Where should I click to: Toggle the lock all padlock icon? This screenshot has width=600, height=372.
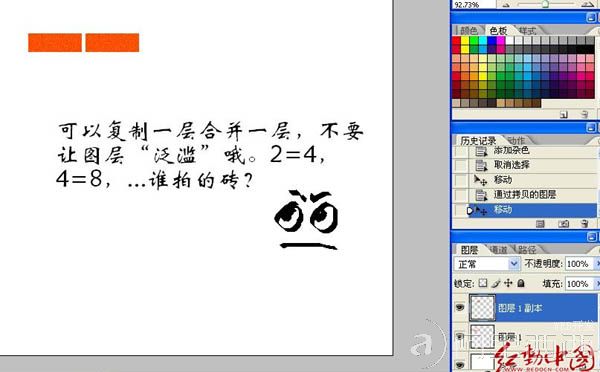point(520,283)
